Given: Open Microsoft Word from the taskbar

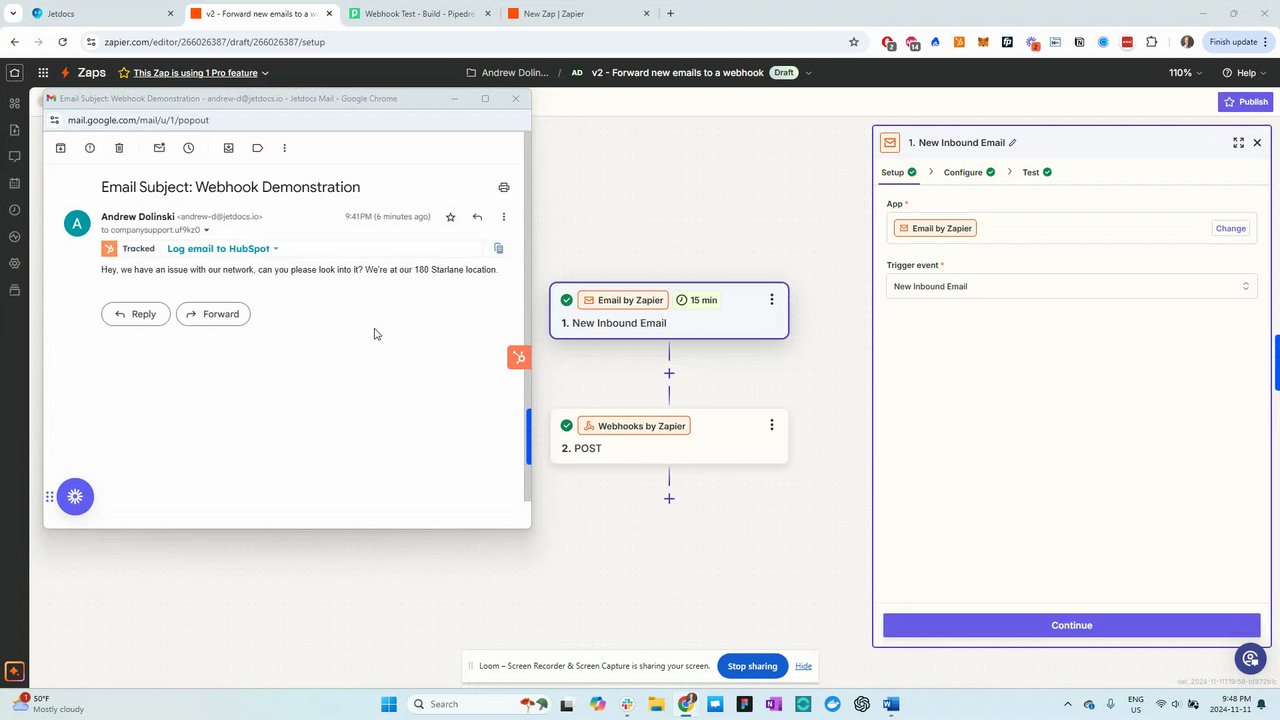Looking at the screenshot, I should tap(891, 704).
